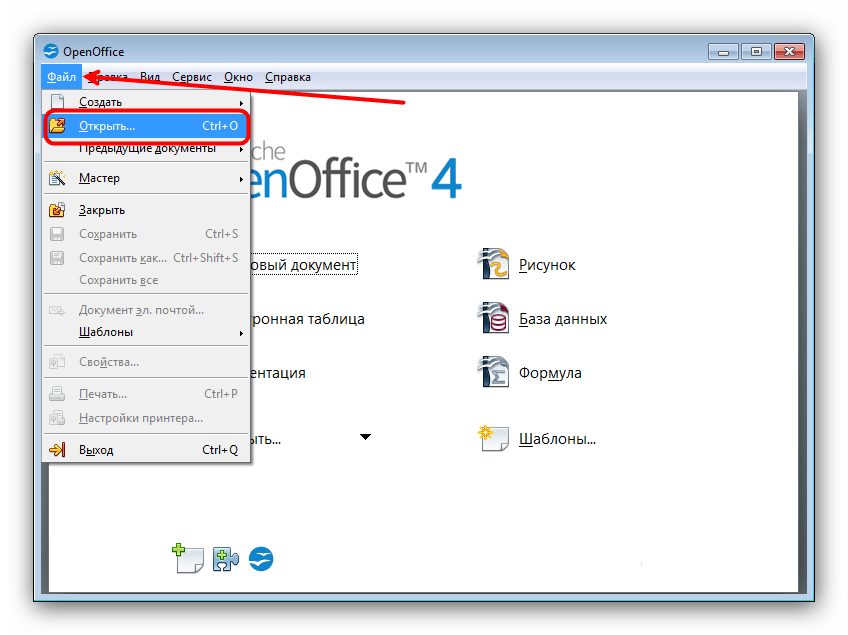Click the properties icon beside Свойства
The height and width of the screenshot is (635, 848).
[57, 362]
